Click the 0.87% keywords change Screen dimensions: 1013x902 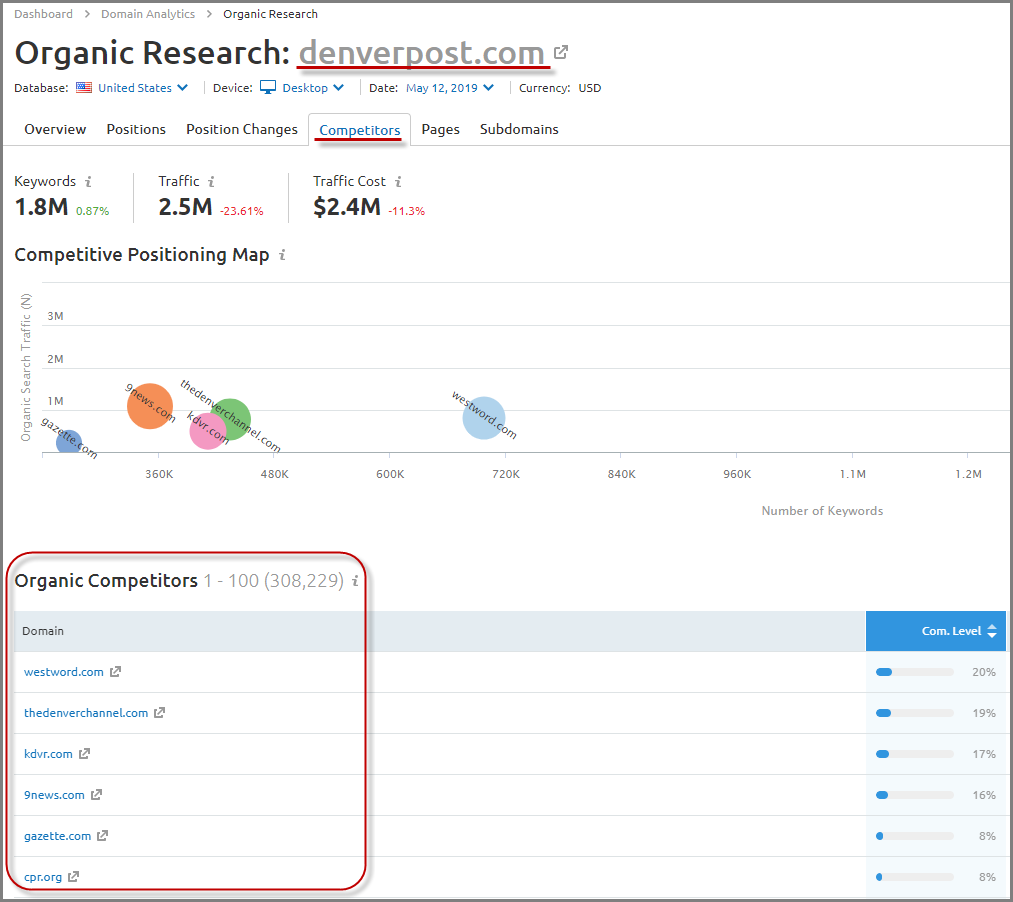click(92, 211)
